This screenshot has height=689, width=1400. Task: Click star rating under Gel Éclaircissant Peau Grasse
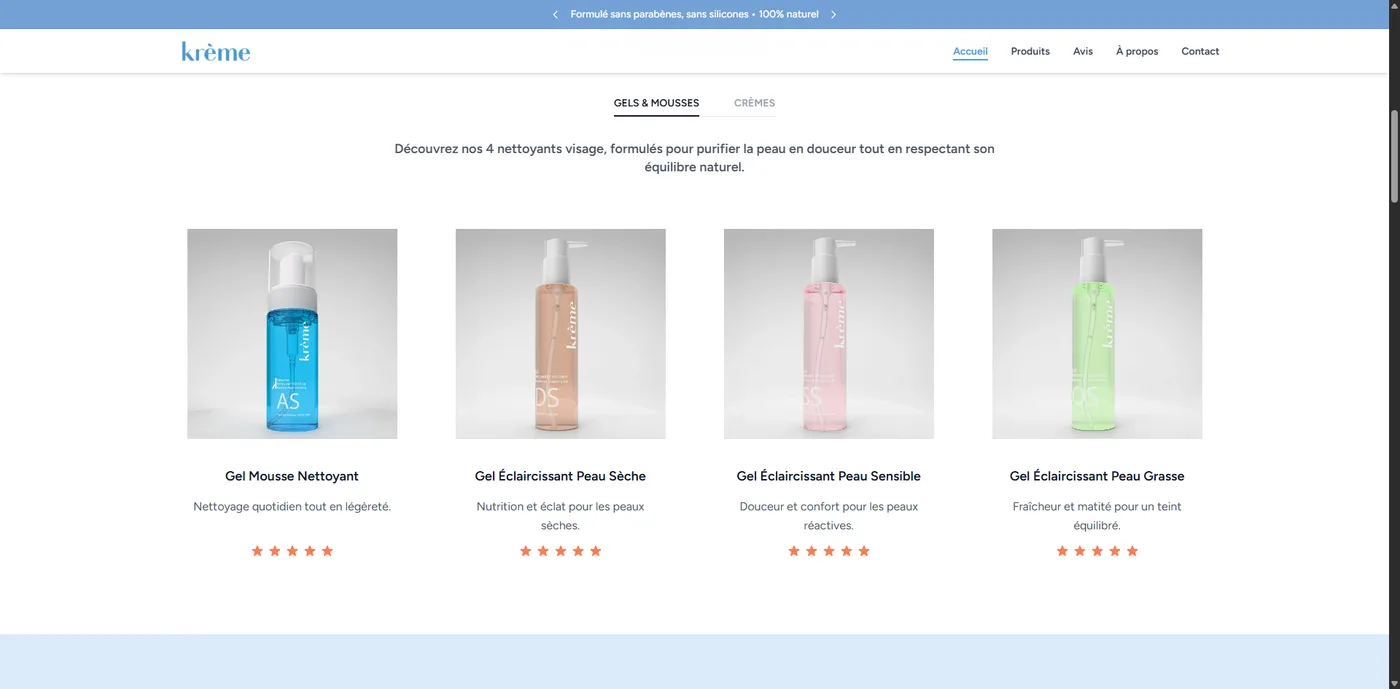pos(1097,551)
